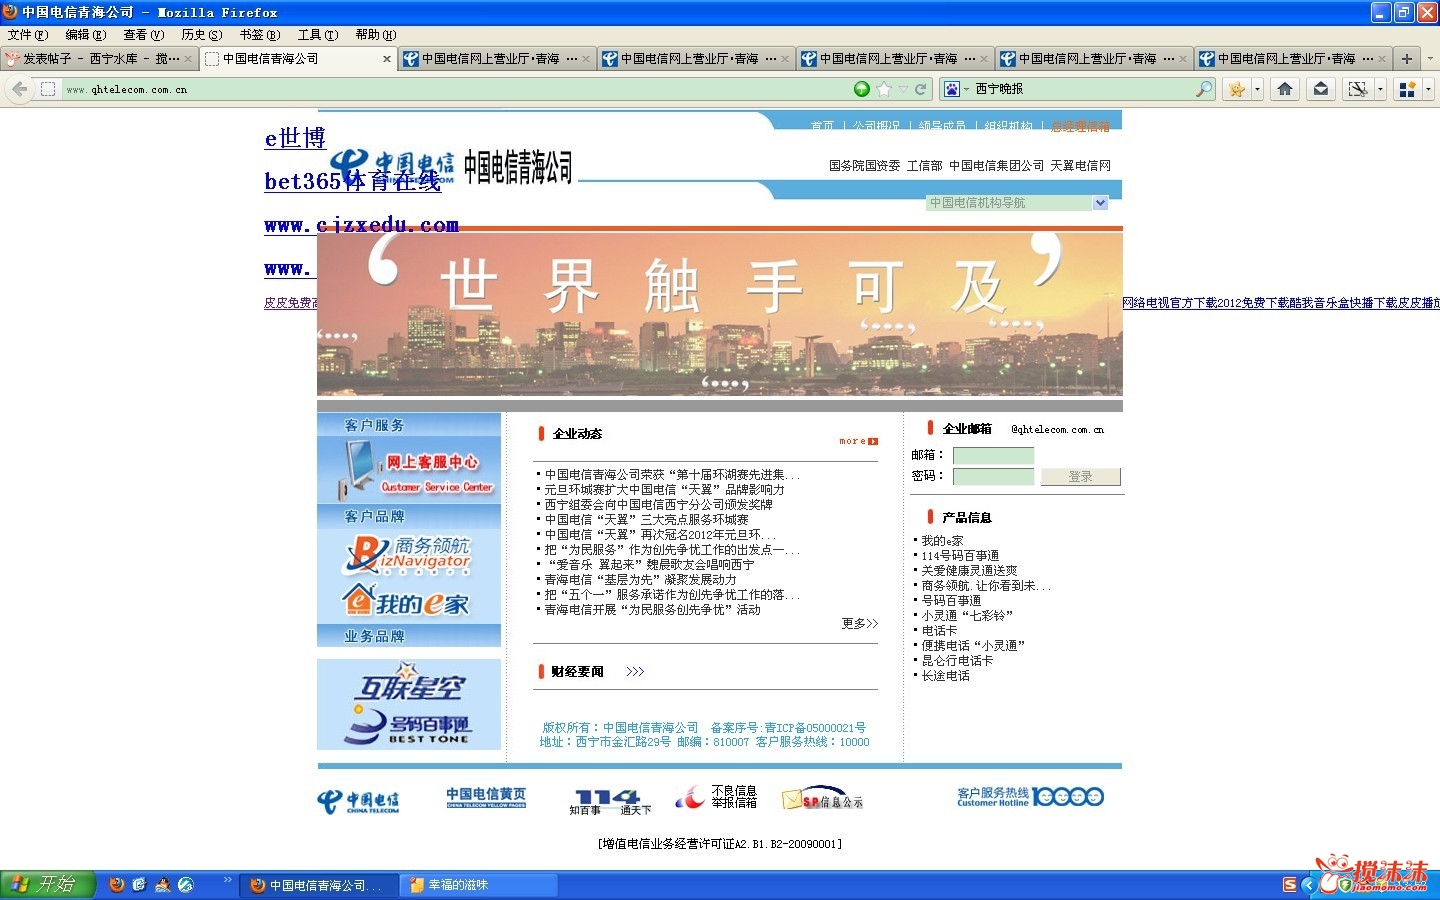The image size is (1440, 900).
Task: Click the 114 知百事通天下 footer logo
Action: tap(609, 802)
